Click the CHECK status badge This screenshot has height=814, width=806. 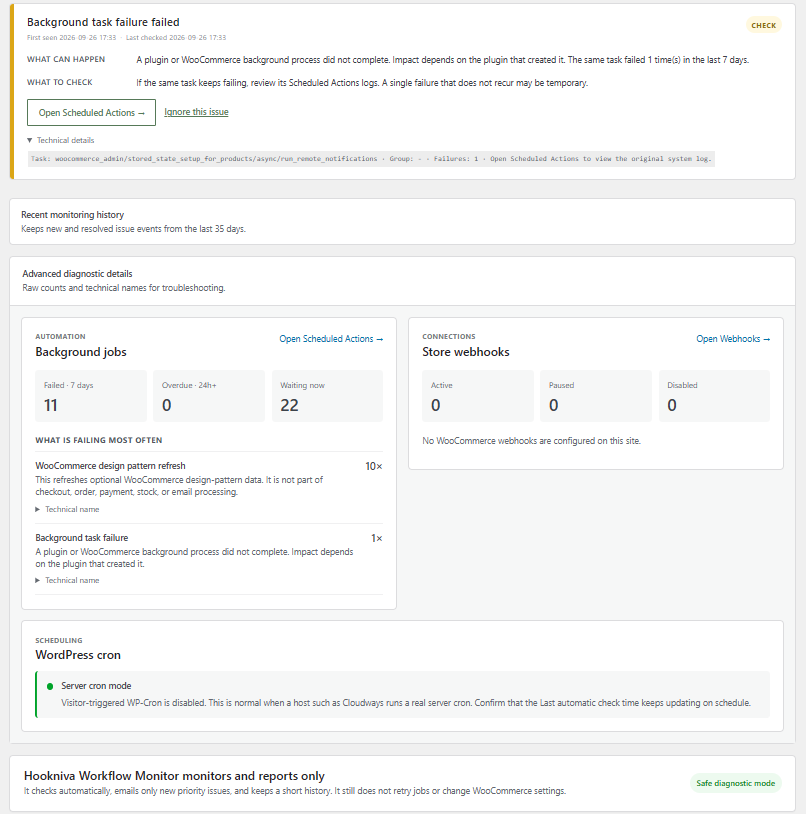click(763, 25)
